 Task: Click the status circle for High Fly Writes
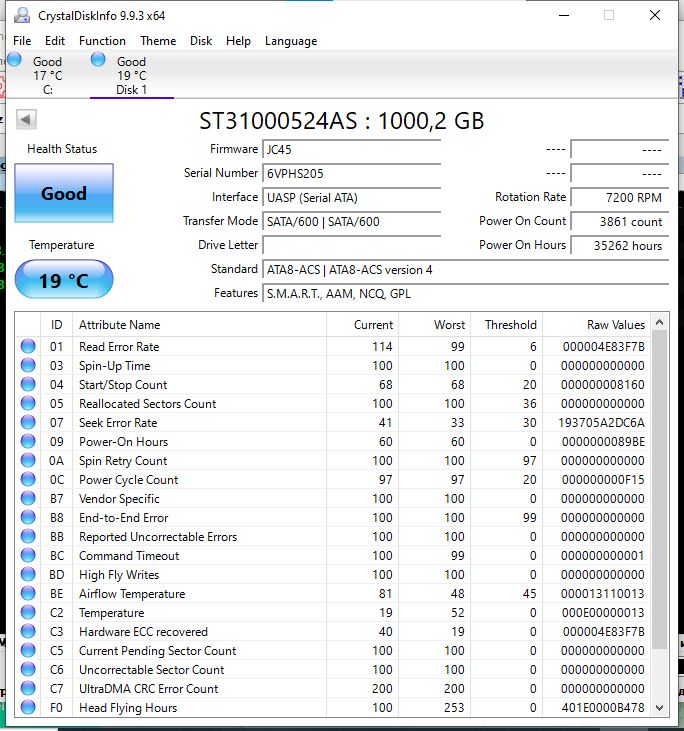pyautogui.click(x=28, y=574)
